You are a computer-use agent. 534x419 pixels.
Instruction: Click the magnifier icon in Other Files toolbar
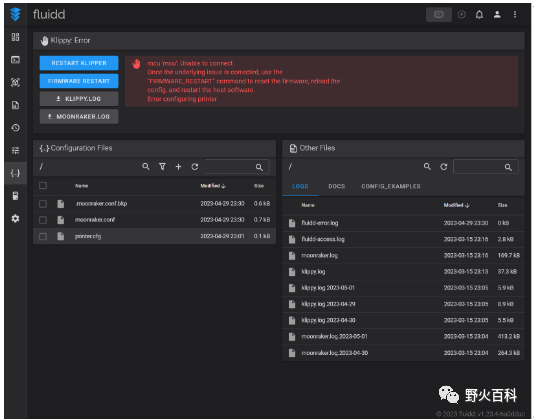[427, 167]
